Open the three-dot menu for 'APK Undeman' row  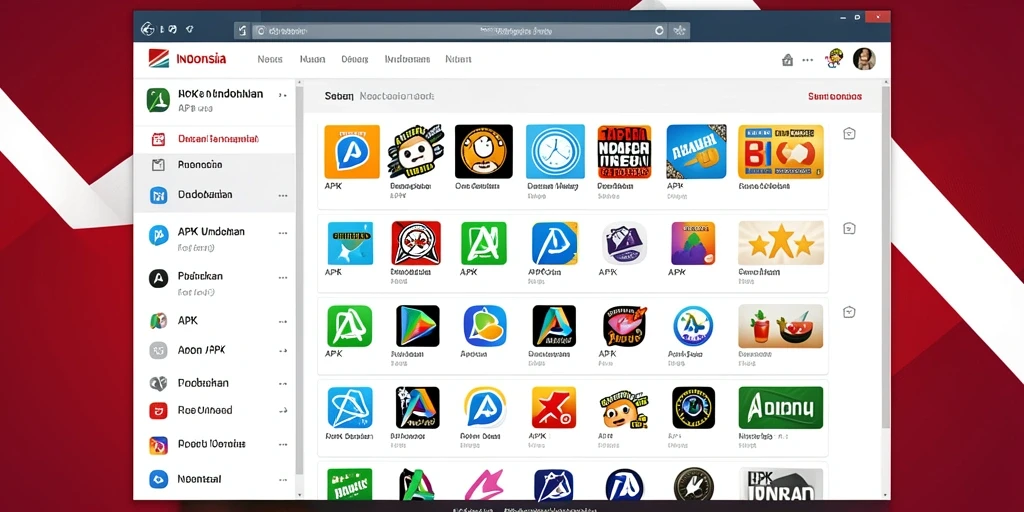[x=283, y=232]
